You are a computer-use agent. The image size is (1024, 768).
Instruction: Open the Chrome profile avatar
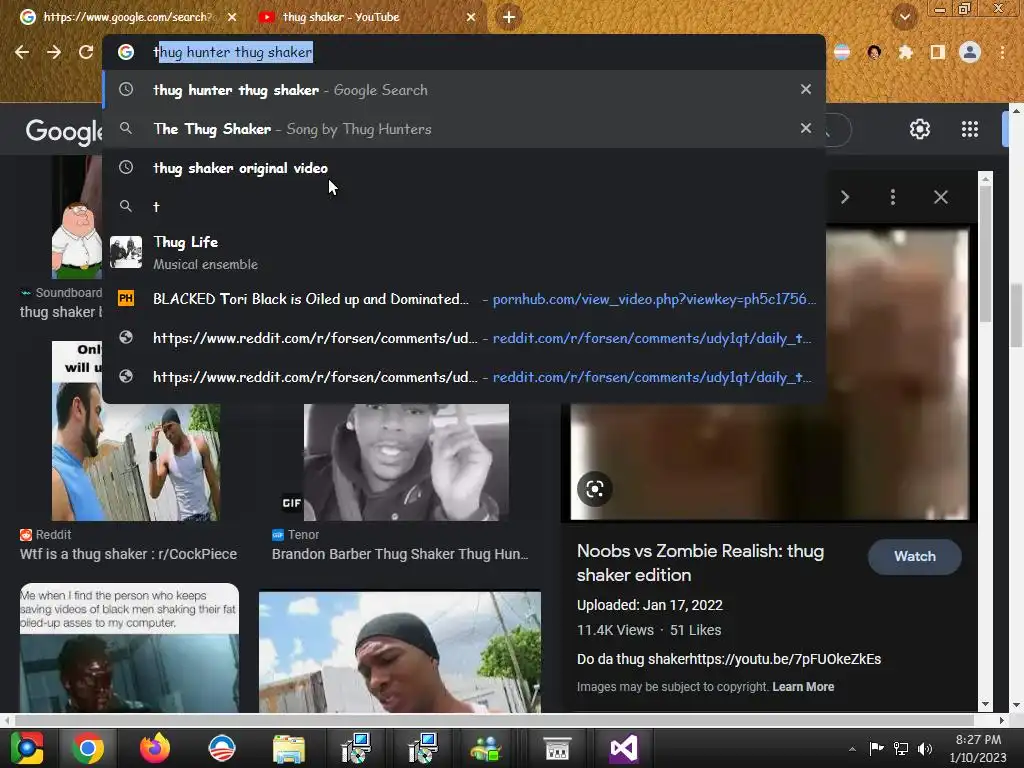tap(970, 52)
